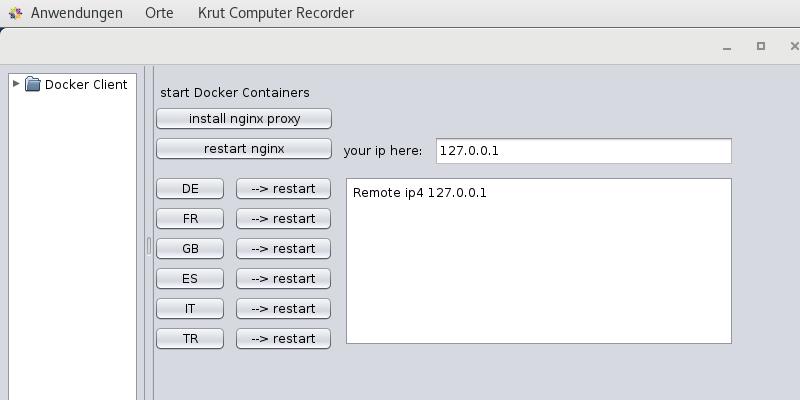
Task: Click the split pane divider handle
Action: coord(148,245)
